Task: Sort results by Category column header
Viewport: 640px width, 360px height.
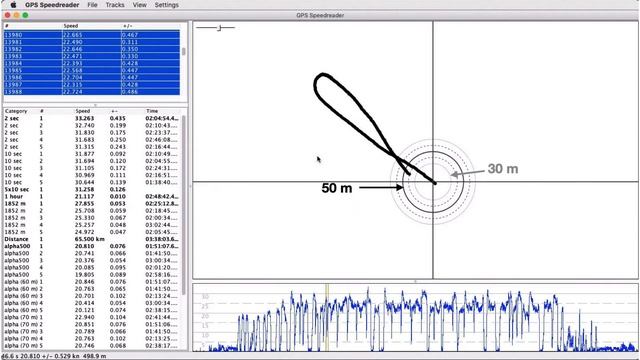Action: [16, 111]
